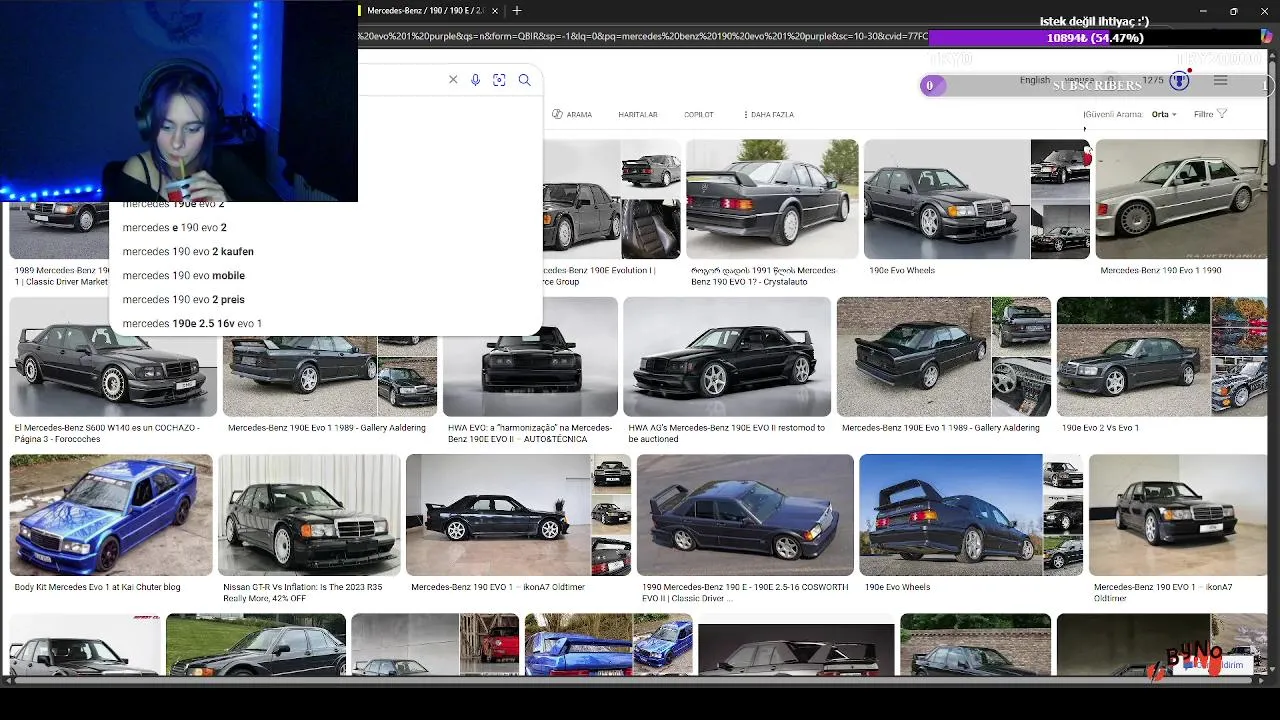
Task: Click the browser address bar URL
Action: pyautogui.click(x=643, y=37)
